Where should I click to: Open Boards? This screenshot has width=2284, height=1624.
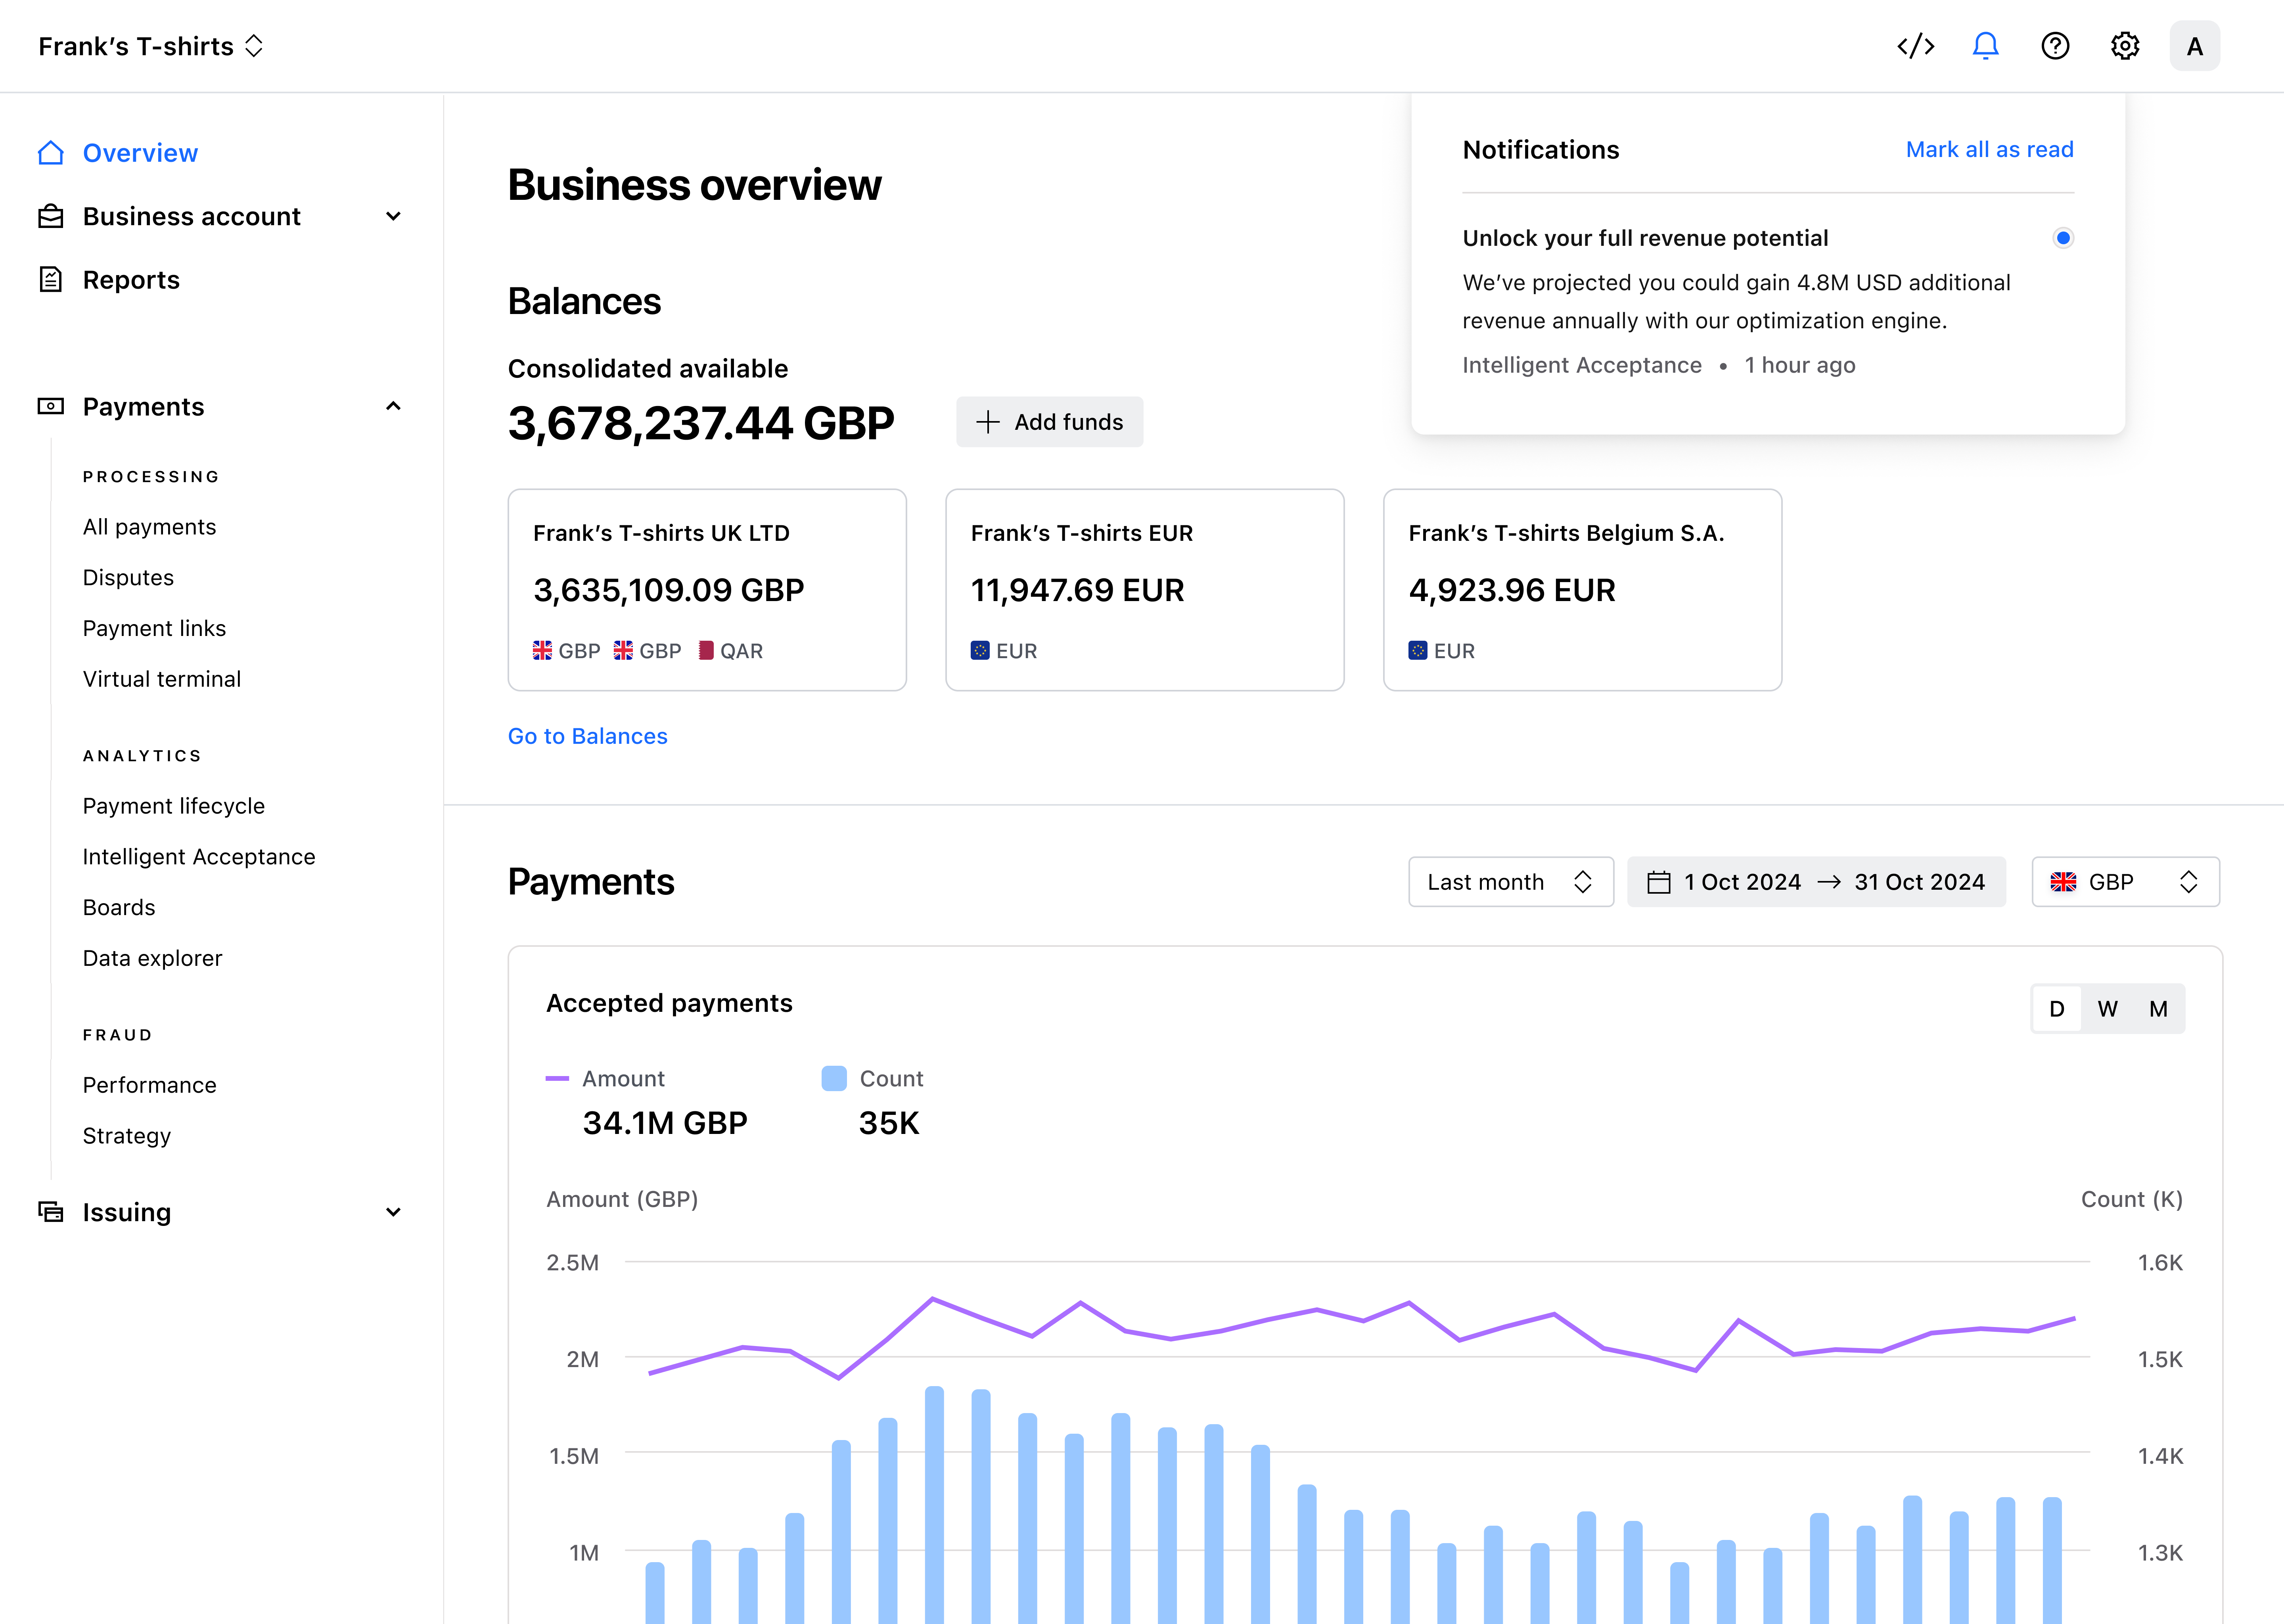click(x=119, y=907)
